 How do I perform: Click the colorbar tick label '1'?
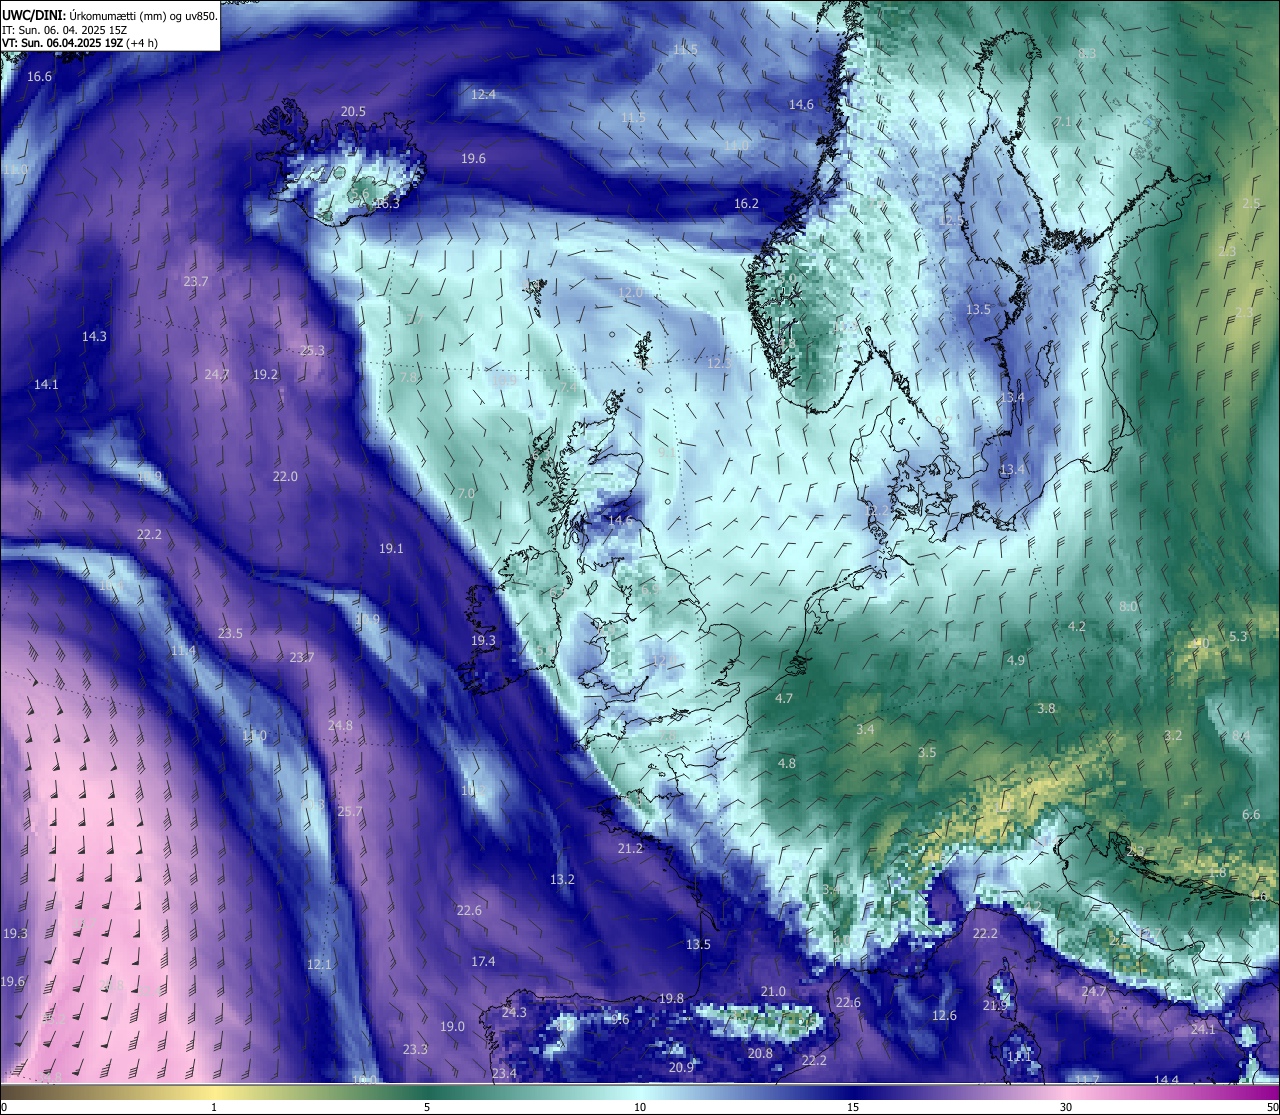tap(214, 1107)
